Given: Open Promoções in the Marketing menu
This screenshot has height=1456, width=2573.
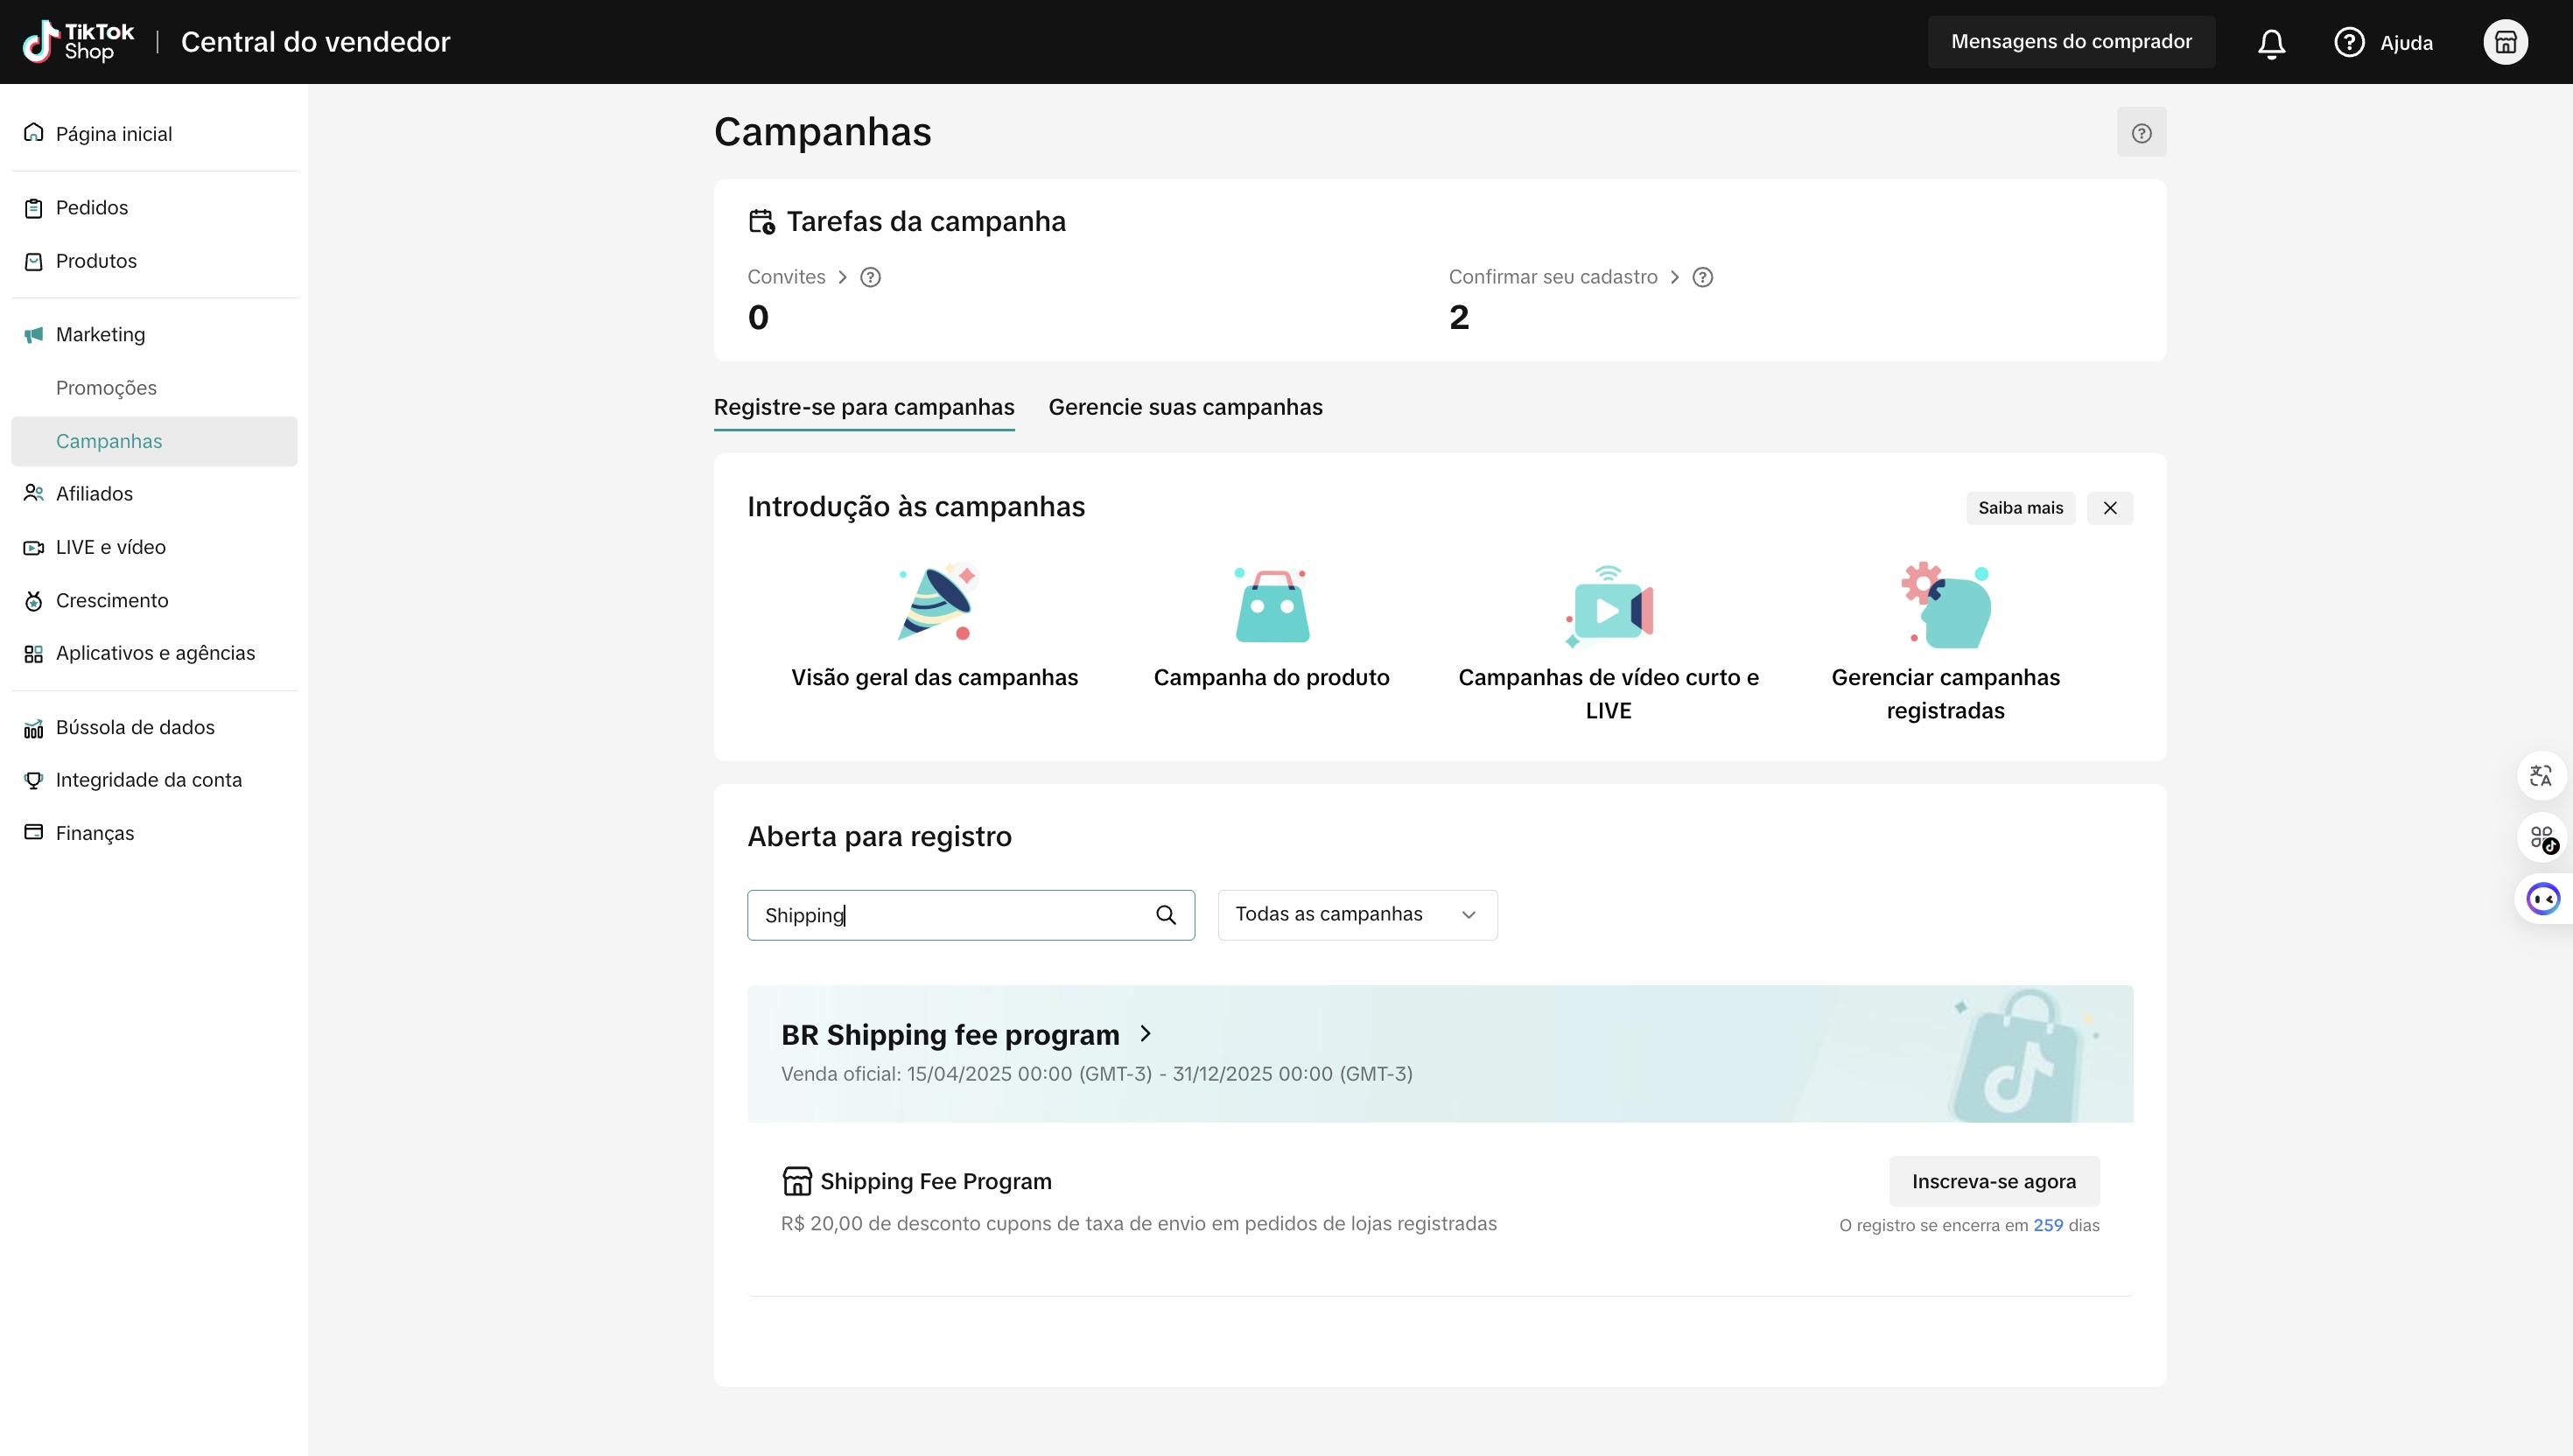Looking at the screenshot, I should point(106,388).
